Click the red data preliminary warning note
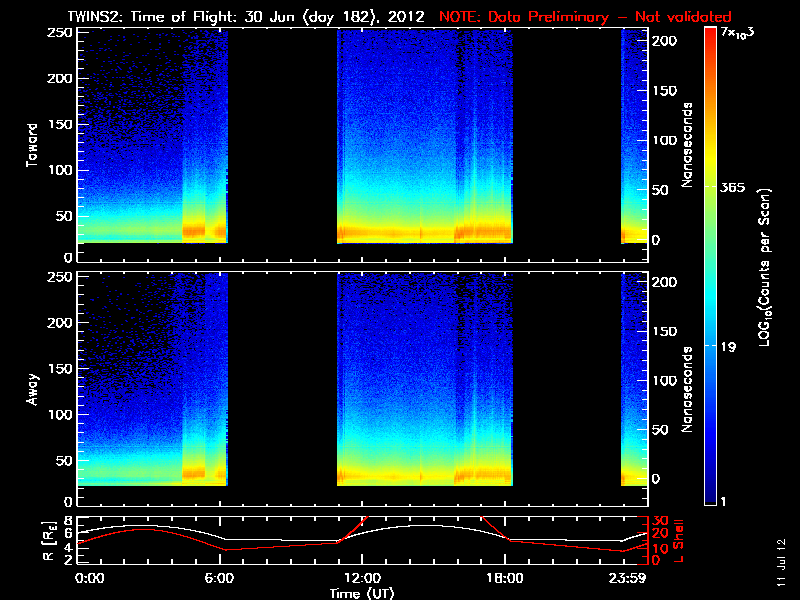The width and height of the screenshot is (800, 600). [584, 17]
